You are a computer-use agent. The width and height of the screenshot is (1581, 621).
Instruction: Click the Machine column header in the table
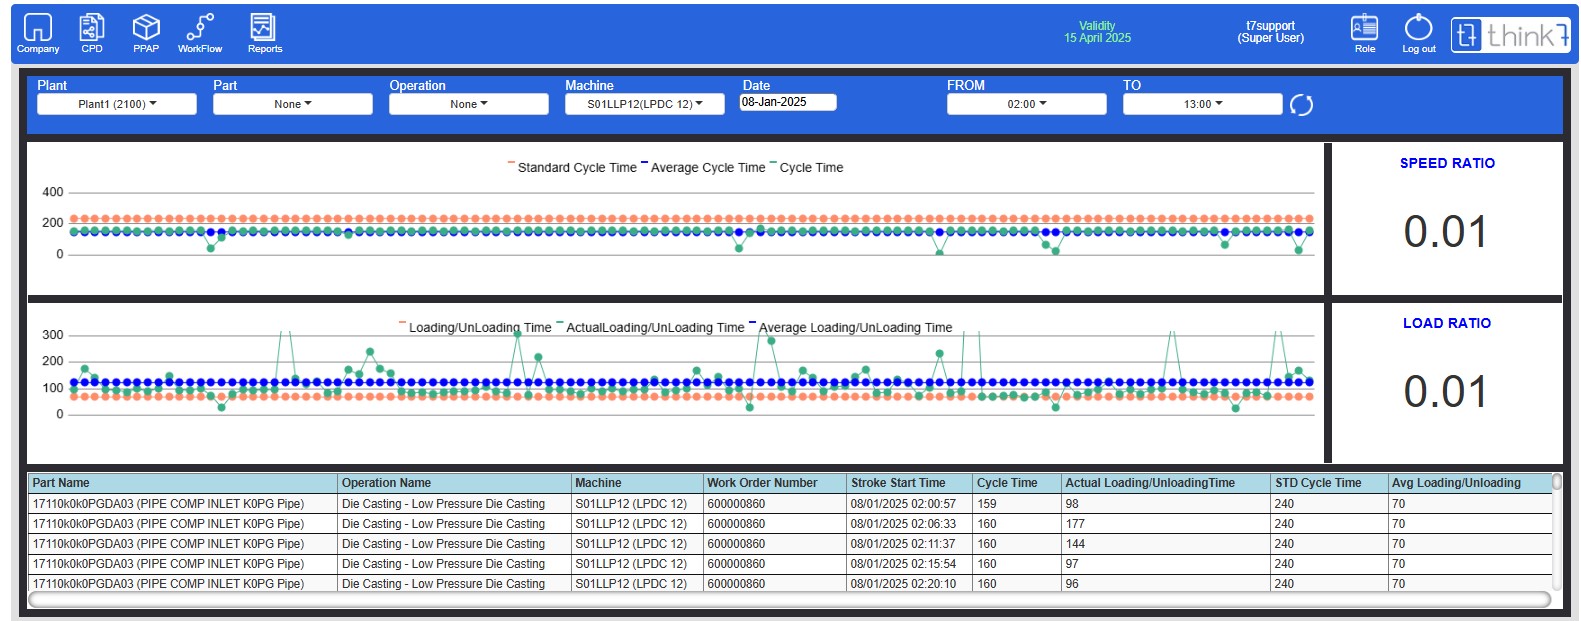638,483
